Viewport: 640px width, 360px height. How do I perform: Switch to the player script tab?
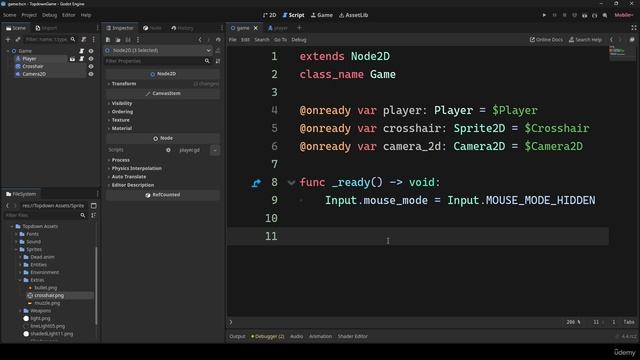(278, 28)
